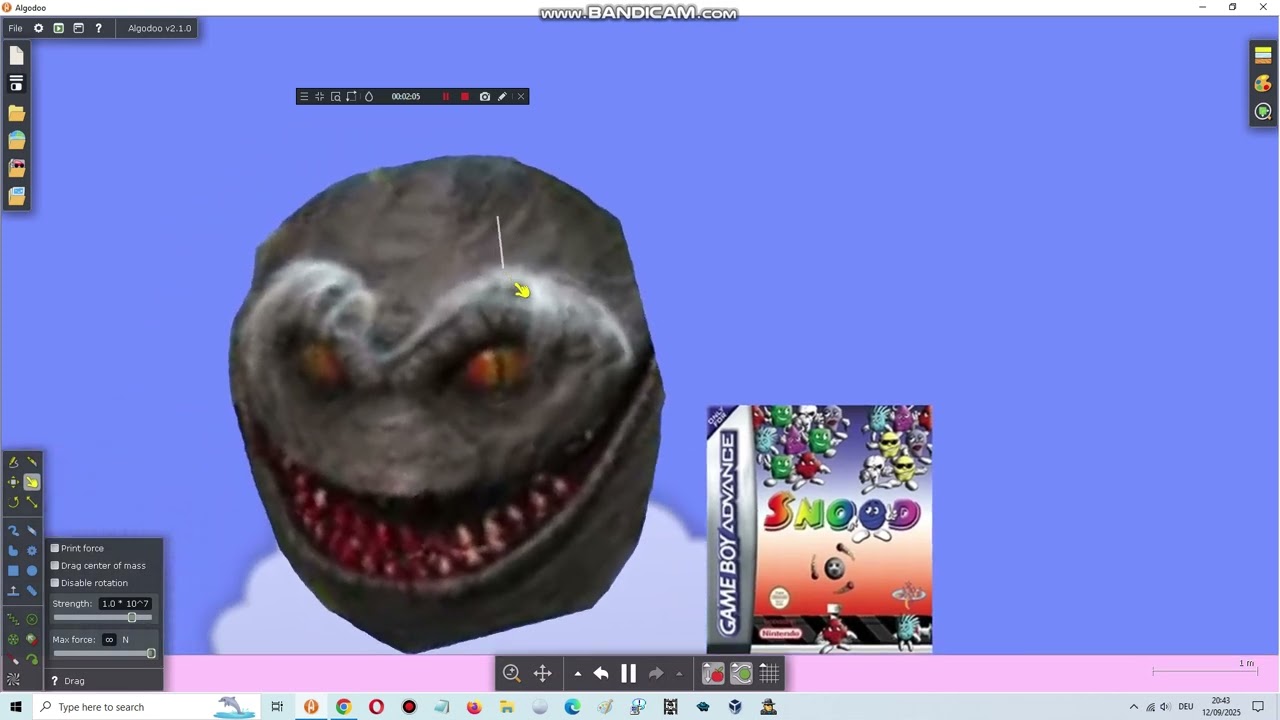This screenshot has width=1280, height=720.
Task: Open the scenes folder icon in left sidebar
Action: (16, 113)
